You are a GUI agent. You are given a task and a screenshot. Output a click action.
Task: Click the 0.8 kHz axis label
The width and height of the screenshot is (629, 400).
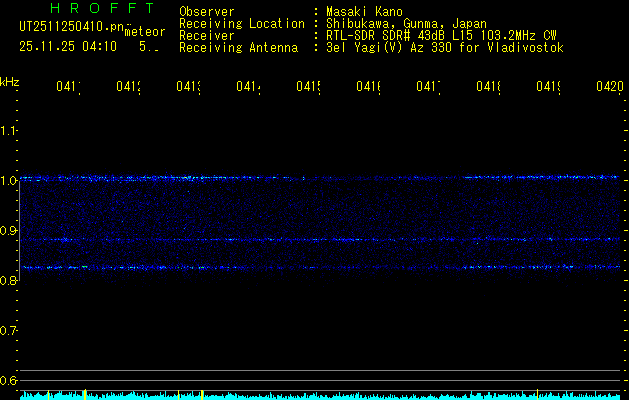[x=9, y=280]
